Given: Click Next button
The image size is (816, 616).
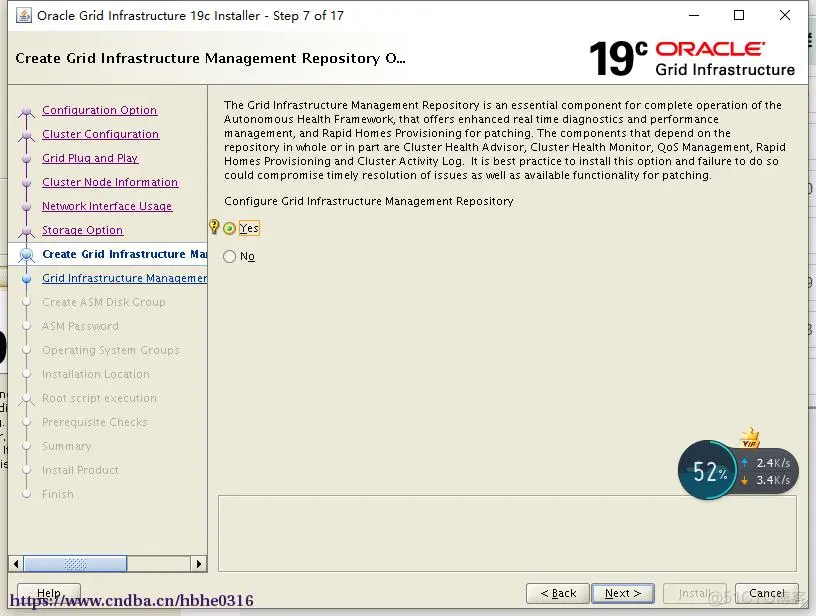Looking at the screenshot, I should tap(623, 593).
